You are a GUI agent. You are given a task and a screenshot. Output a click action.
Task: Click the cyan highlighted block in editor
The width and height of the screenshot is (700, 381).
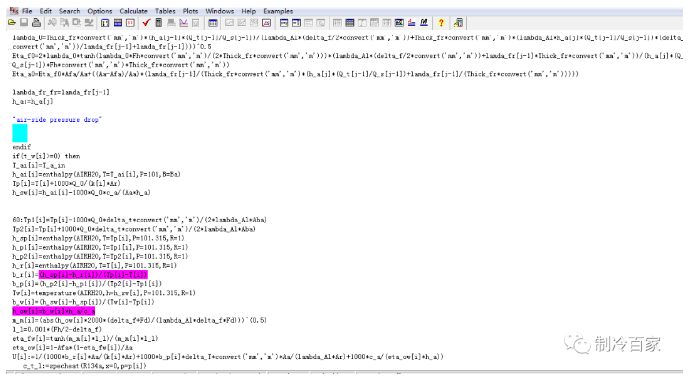point(20,133)
